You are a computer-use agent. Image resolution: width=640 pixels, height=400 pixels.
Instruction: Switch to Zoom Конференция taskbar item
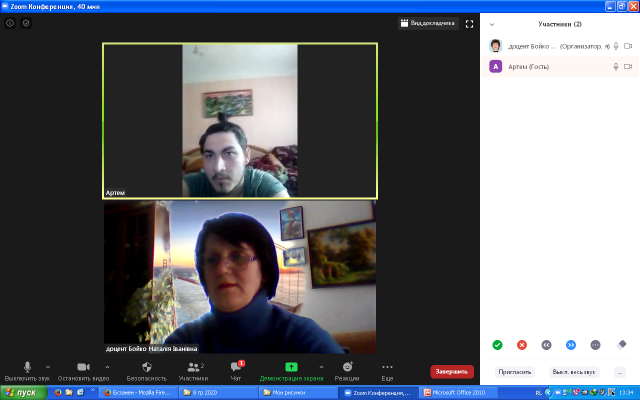pyautogui.click(x=378, y=393)
